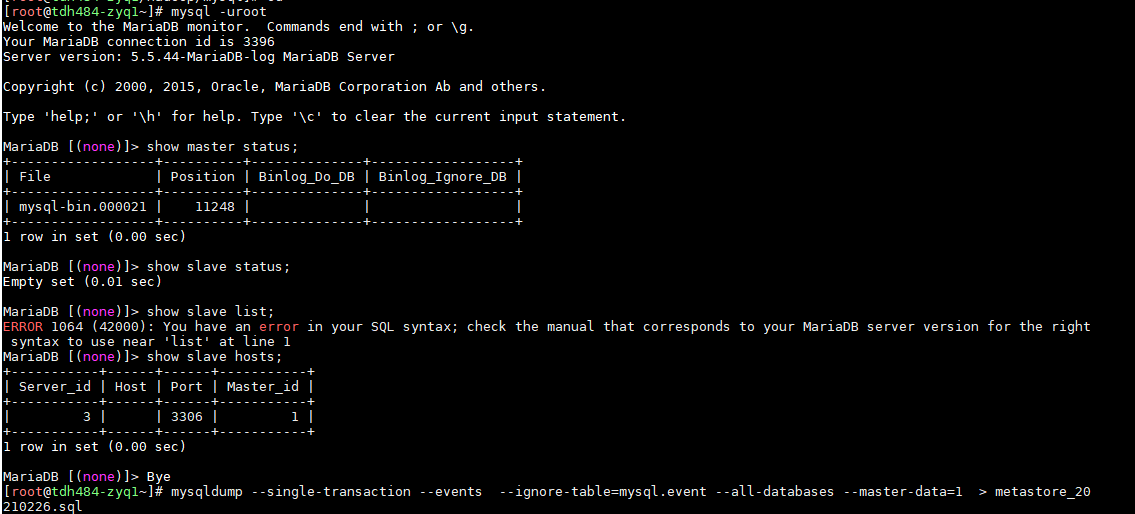
Task: Click the mysqldump command word
Action: (x=209, y=492)
